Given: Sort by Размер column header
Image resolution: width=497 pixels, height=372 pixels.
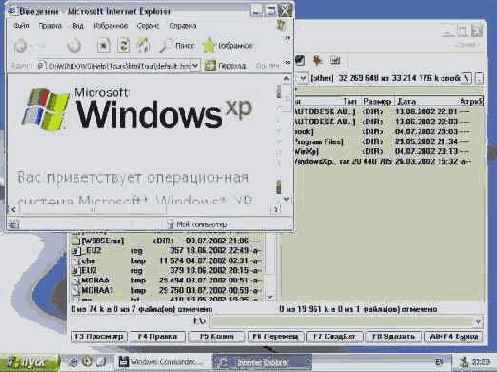Looking at the screenshot, I should pyautogui.click(x=377, y=101).
